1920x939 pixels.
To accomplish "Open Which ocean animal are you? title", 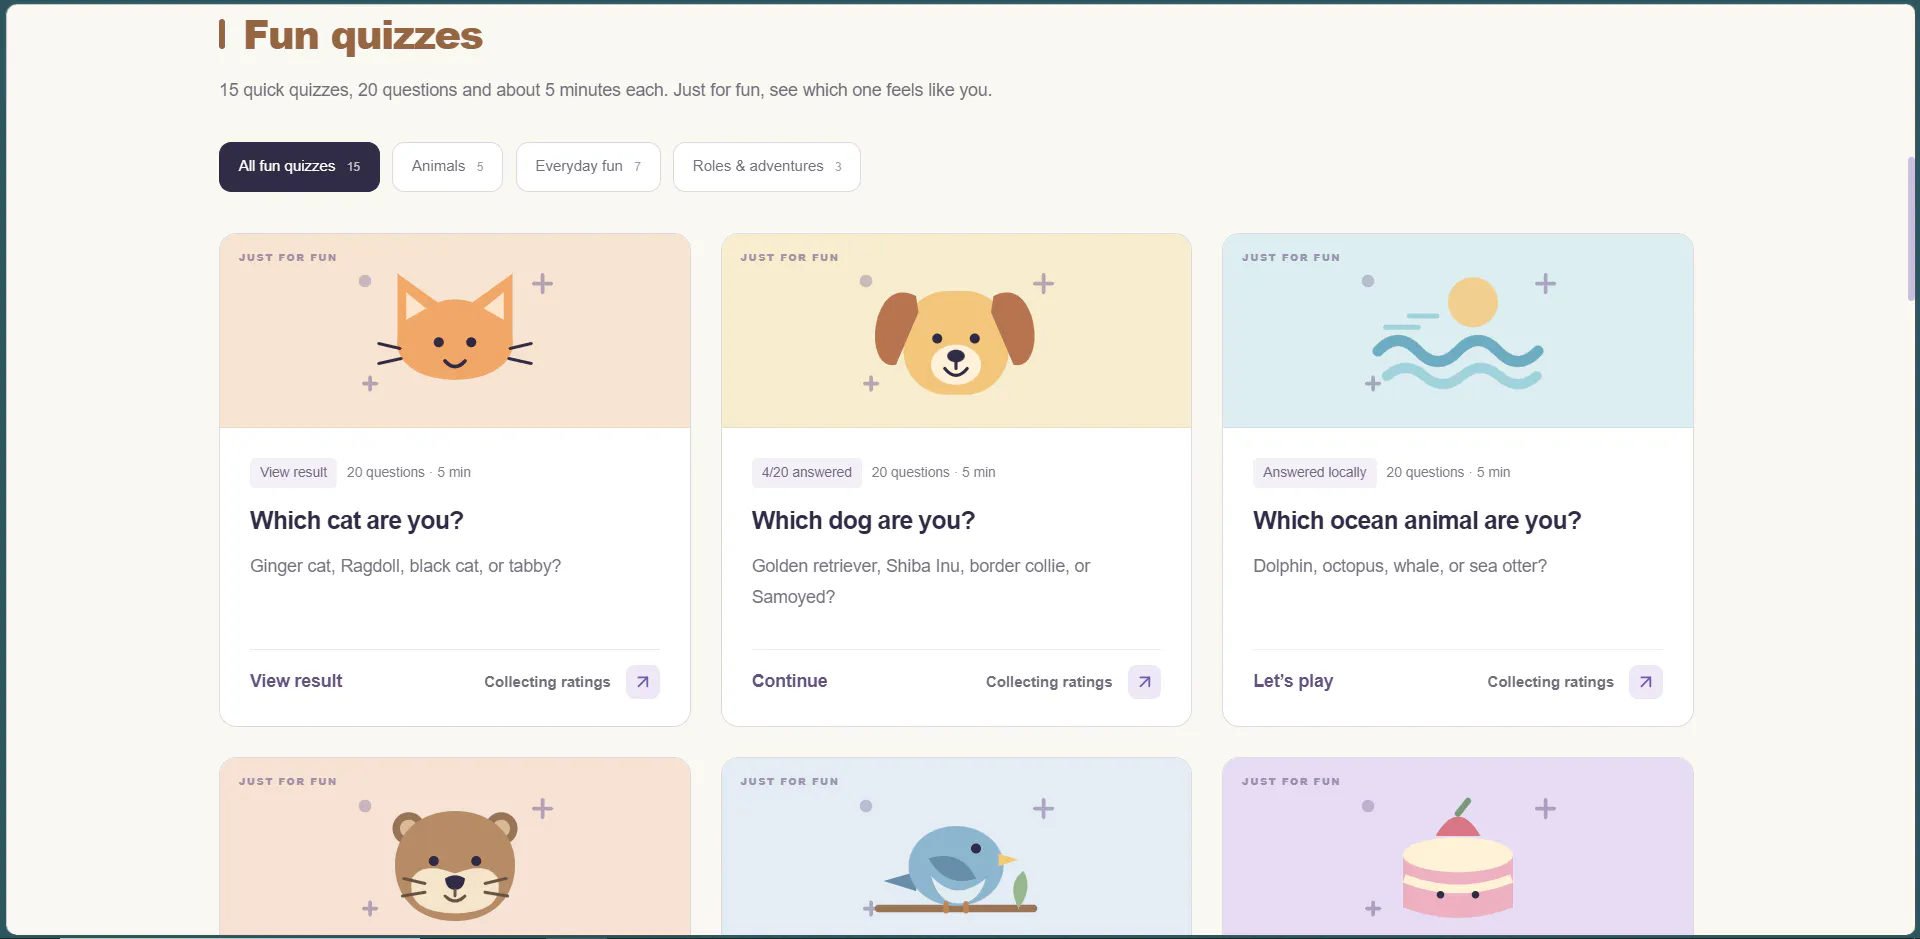I will [1417, 520].
